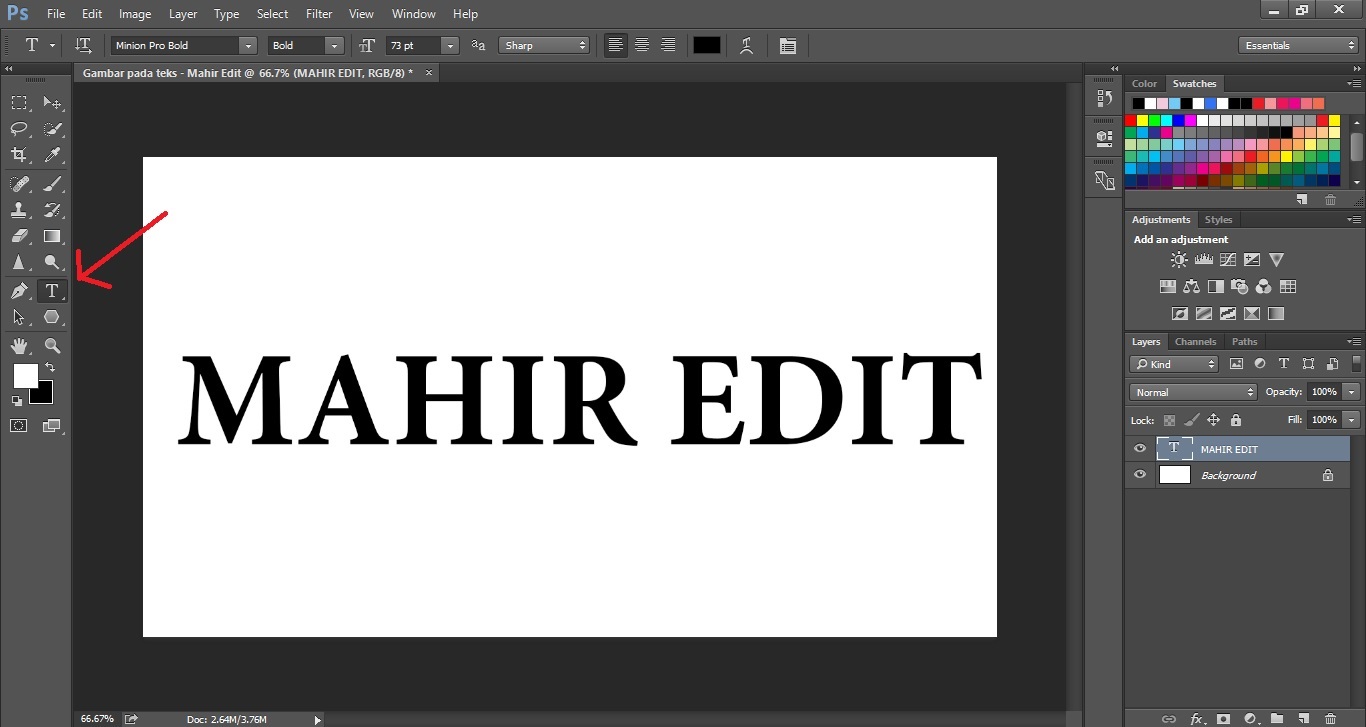Pick the Zoom tool
This screenshot has height=727, width=1366.
pos(52,346)
